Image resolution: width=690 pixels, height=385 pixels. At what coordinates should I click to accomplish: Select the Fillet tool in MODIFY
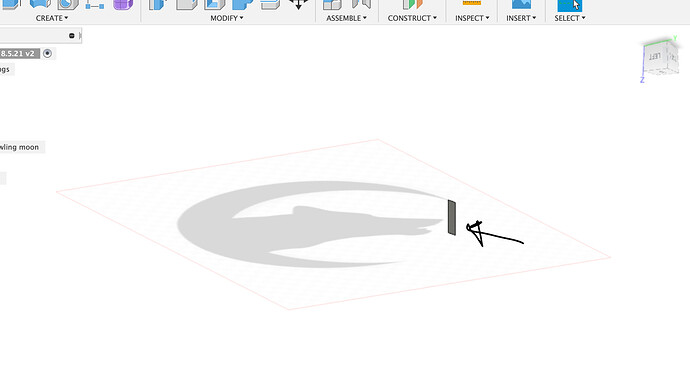[186, 4]
